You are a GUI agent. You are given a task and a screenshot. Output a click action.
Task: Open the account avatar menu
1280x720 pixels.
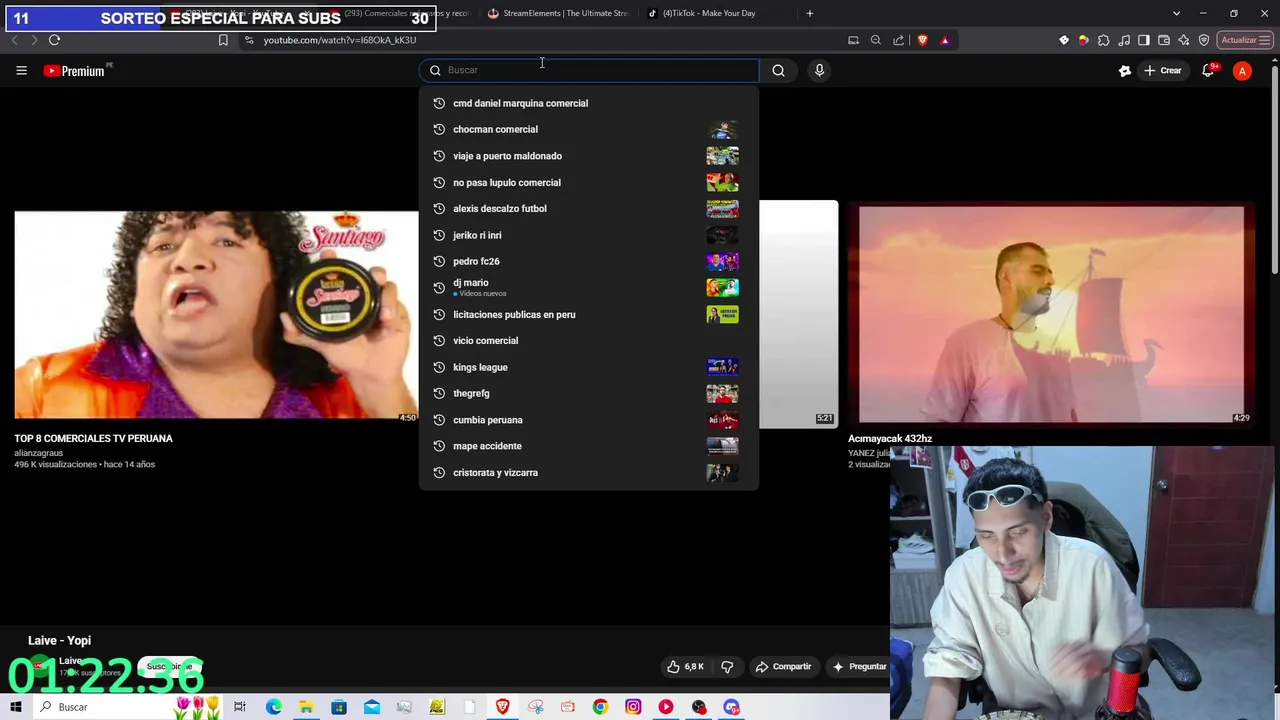pyautogui.click(x=1242, y=71)
